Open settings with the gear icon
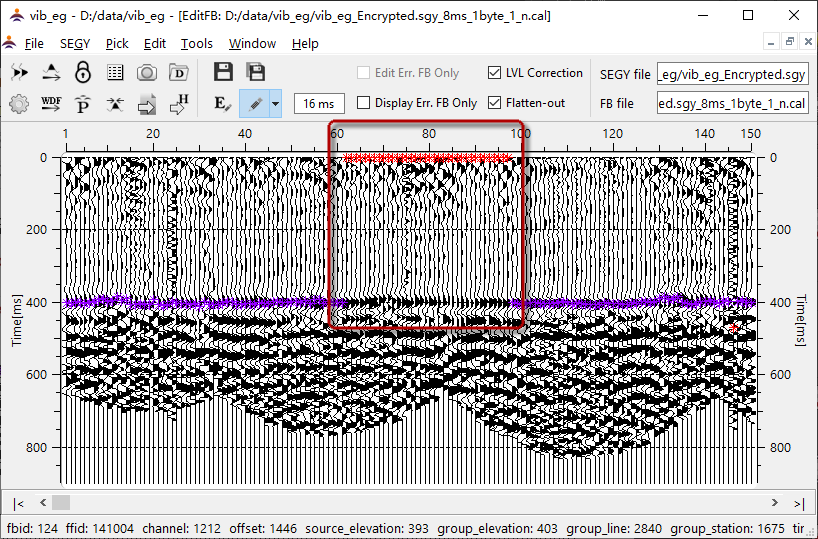818x539 pixels. pyautogui.click(x=19, y=104)
